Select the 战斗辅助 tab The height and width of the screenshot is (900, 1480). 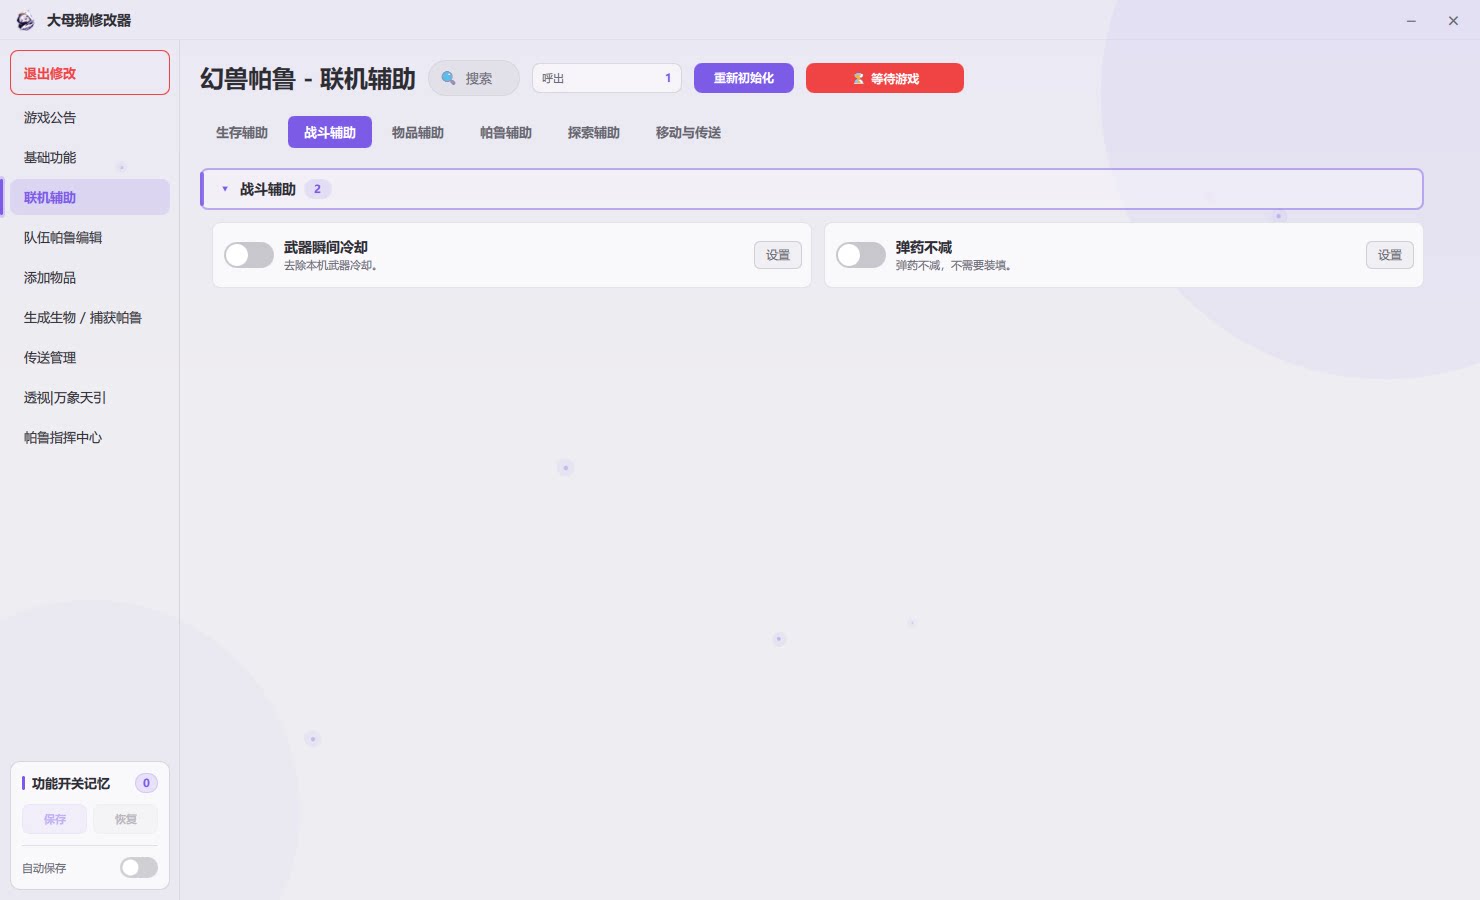330,132
